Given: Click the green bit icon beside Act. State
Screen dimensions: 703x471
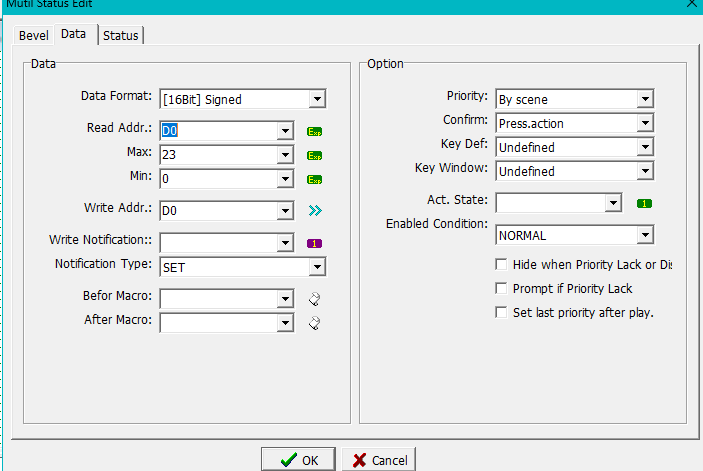Looking at the screenshot, I should point(645,203).
